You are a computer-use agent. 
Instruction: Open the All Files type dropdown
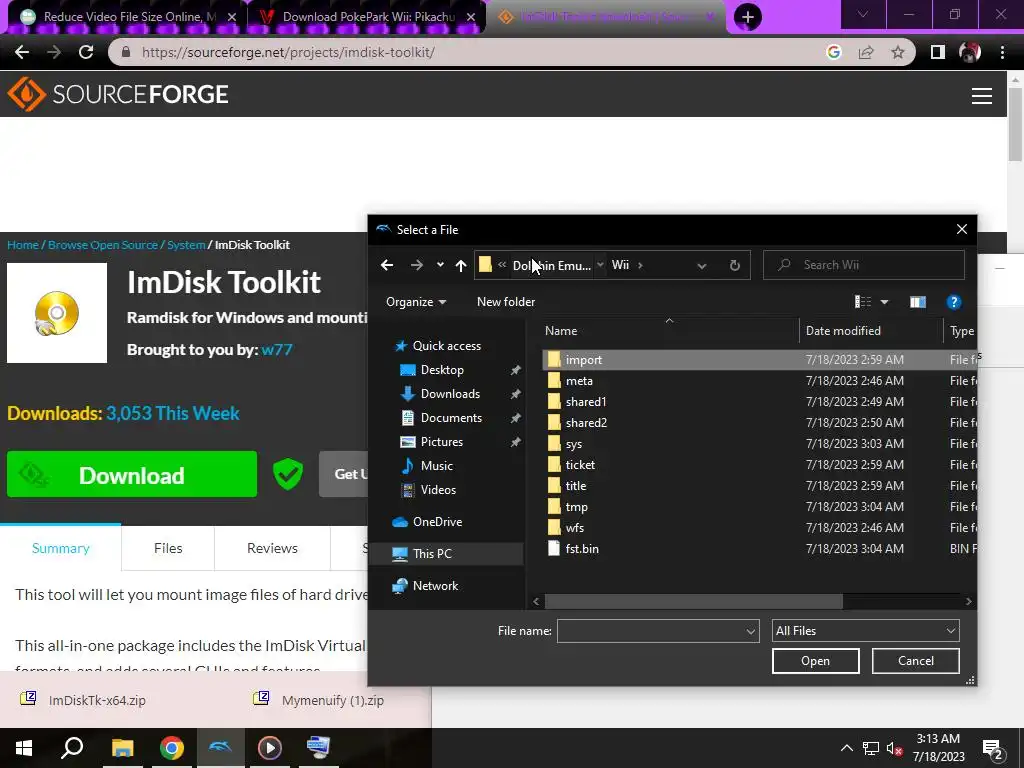click(x=865, y=631)
